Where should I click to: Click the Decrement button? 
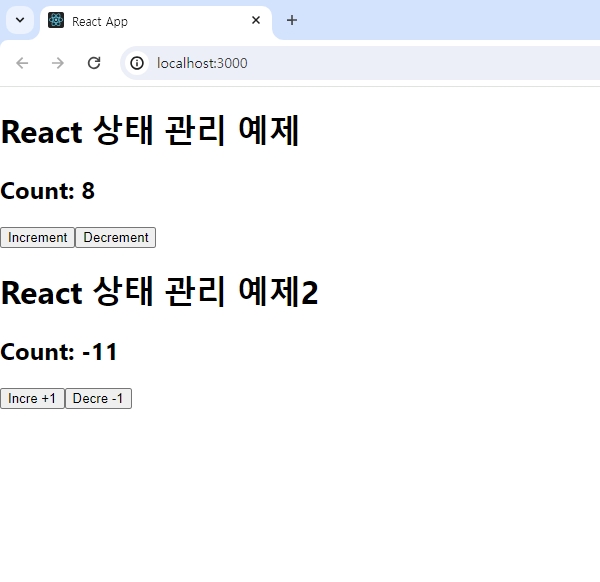pyautogui.click(x=116, y=238)
